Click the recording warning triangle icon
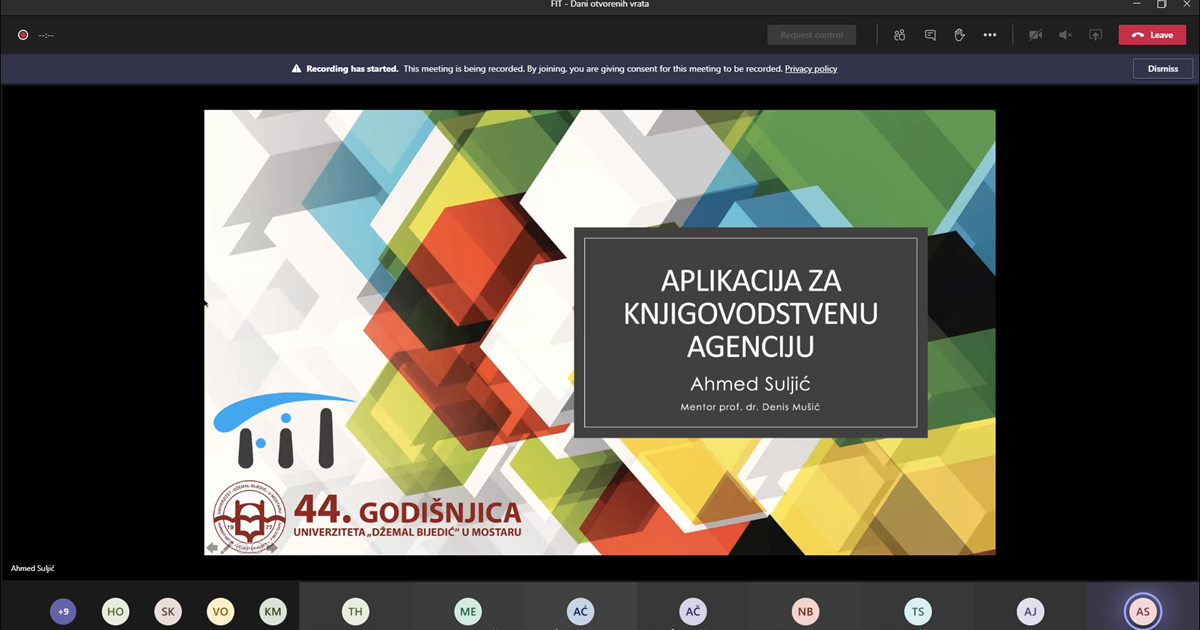The height and width of the screenshot is (630, 1200). point(296,69)
